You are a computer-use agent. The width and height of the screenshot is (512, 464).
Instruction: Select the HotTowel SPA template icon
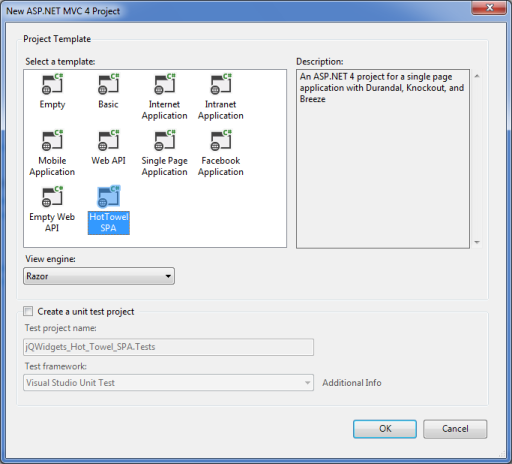pos(109,196)
